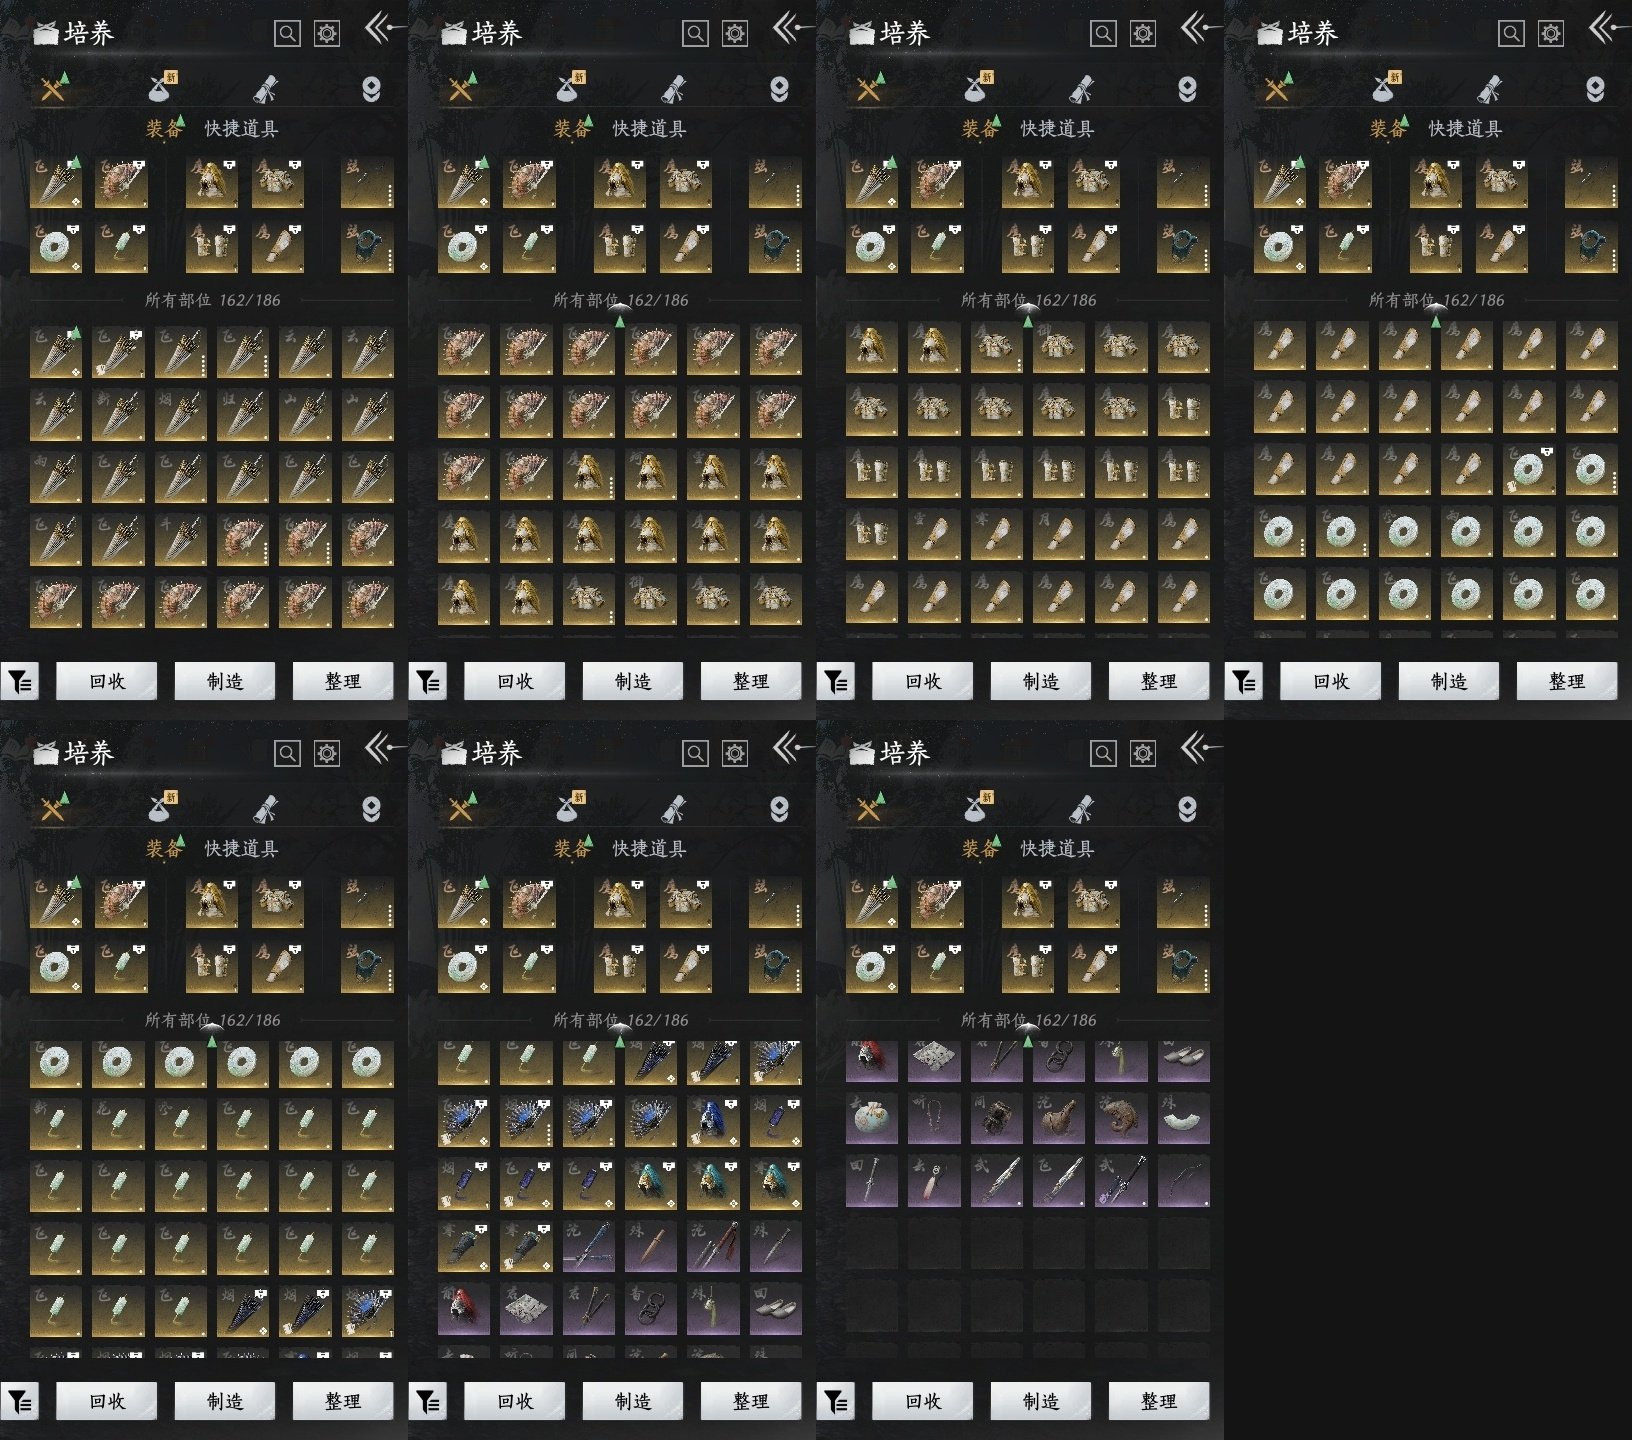Open gear settings in the top-left 培养 panel
This screenshot has width=1632, height=1440.
tap(327, 34)
